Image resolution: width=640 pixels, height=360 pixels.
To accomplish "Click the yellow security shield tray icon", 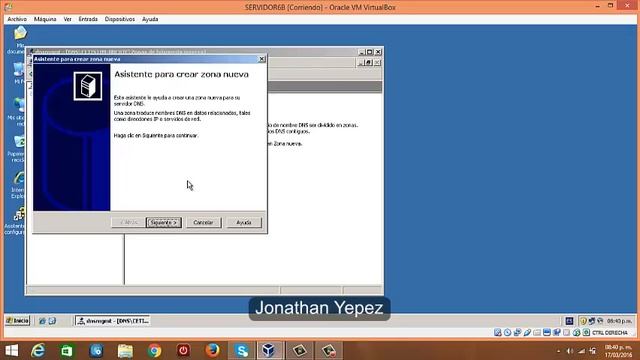I will [x=584, y=321].
